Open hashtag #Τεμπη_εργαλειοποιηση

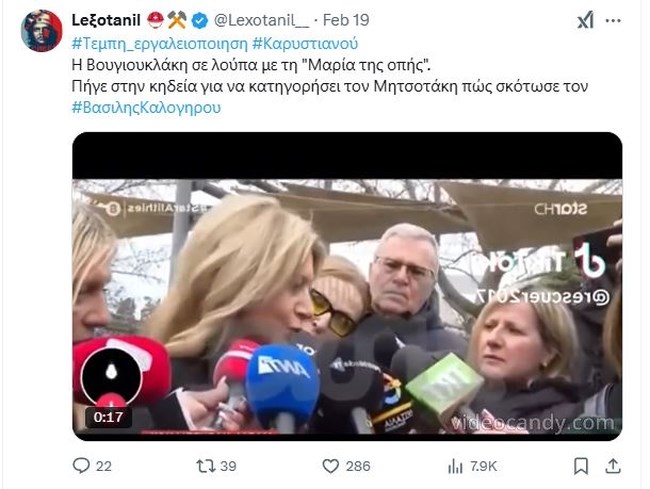click(x=160, y=44)
